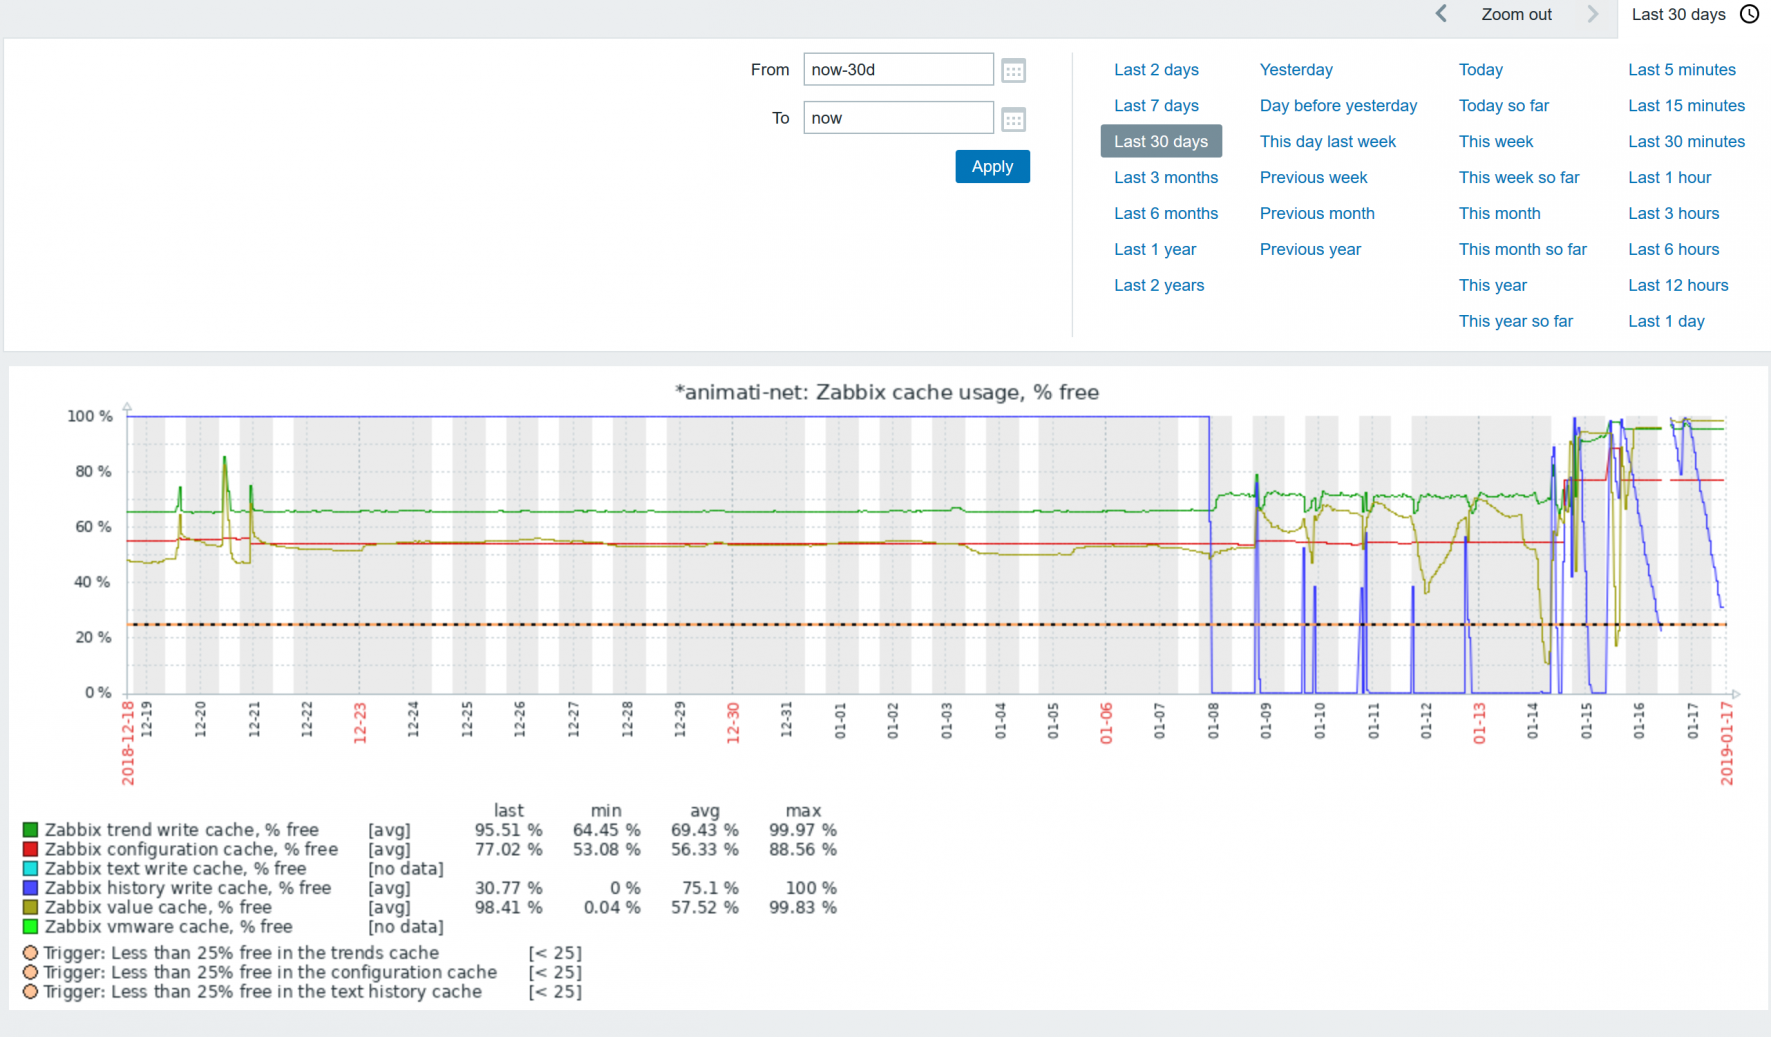Click the green trend write cache swatch
The width and height of the screenshot is (1771, 1037).
[31, 830]
